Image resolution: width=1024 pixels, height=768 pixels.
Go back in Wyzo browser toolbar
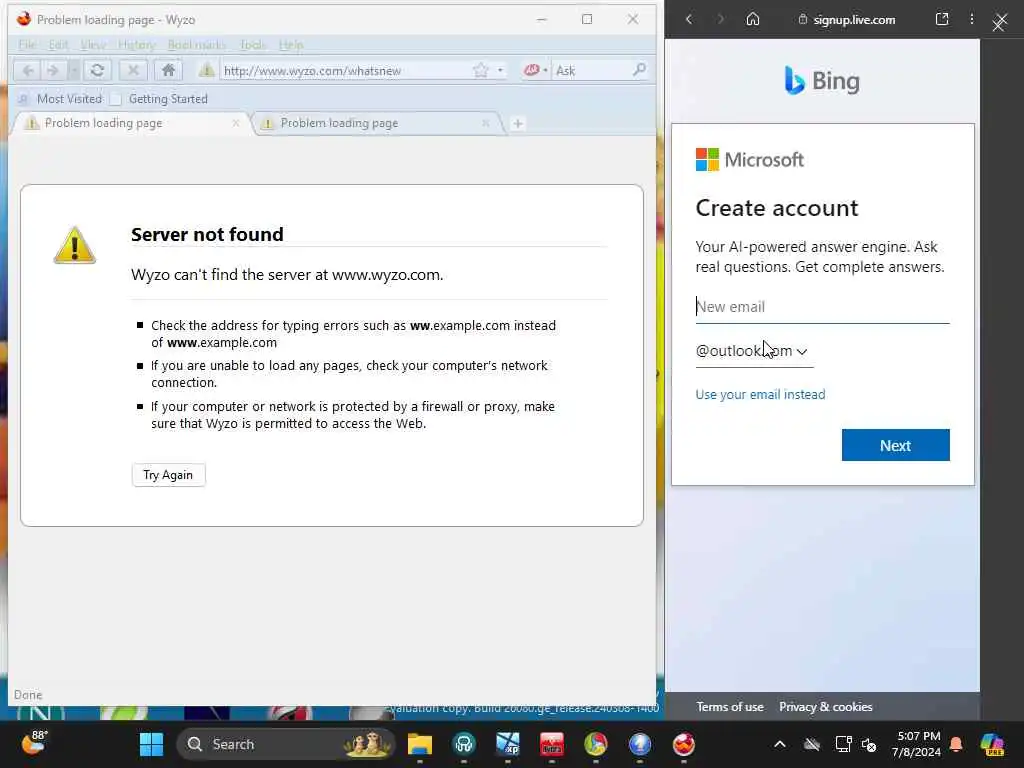click(x=28, y=71)
